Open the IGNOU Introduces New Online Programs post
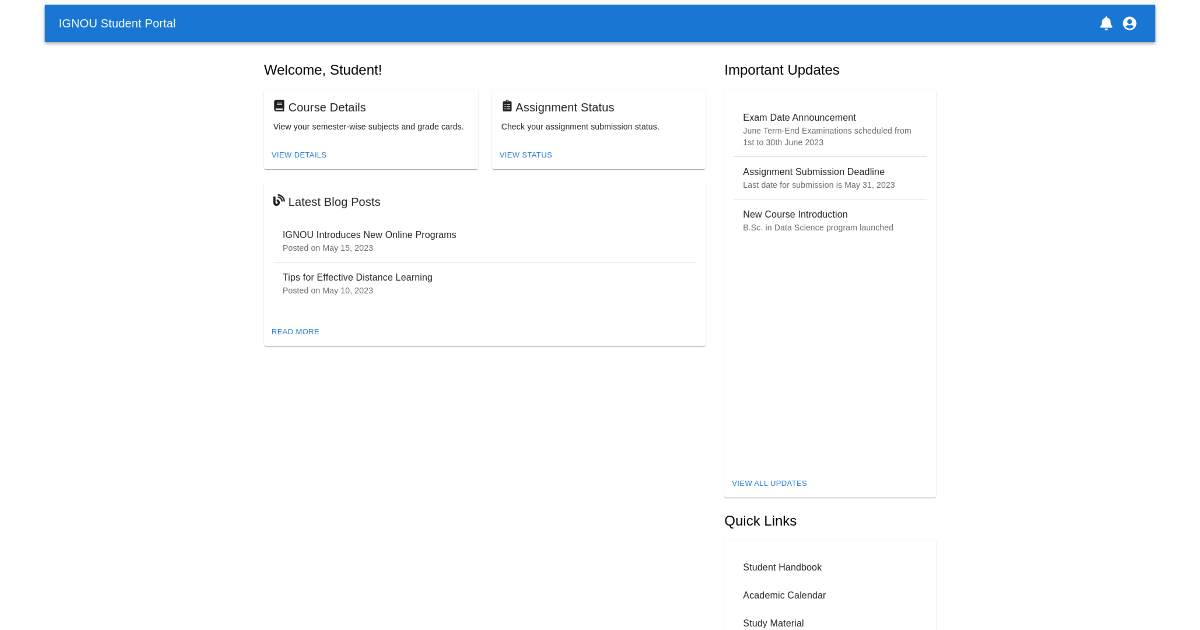 click(x=369, y=235)
